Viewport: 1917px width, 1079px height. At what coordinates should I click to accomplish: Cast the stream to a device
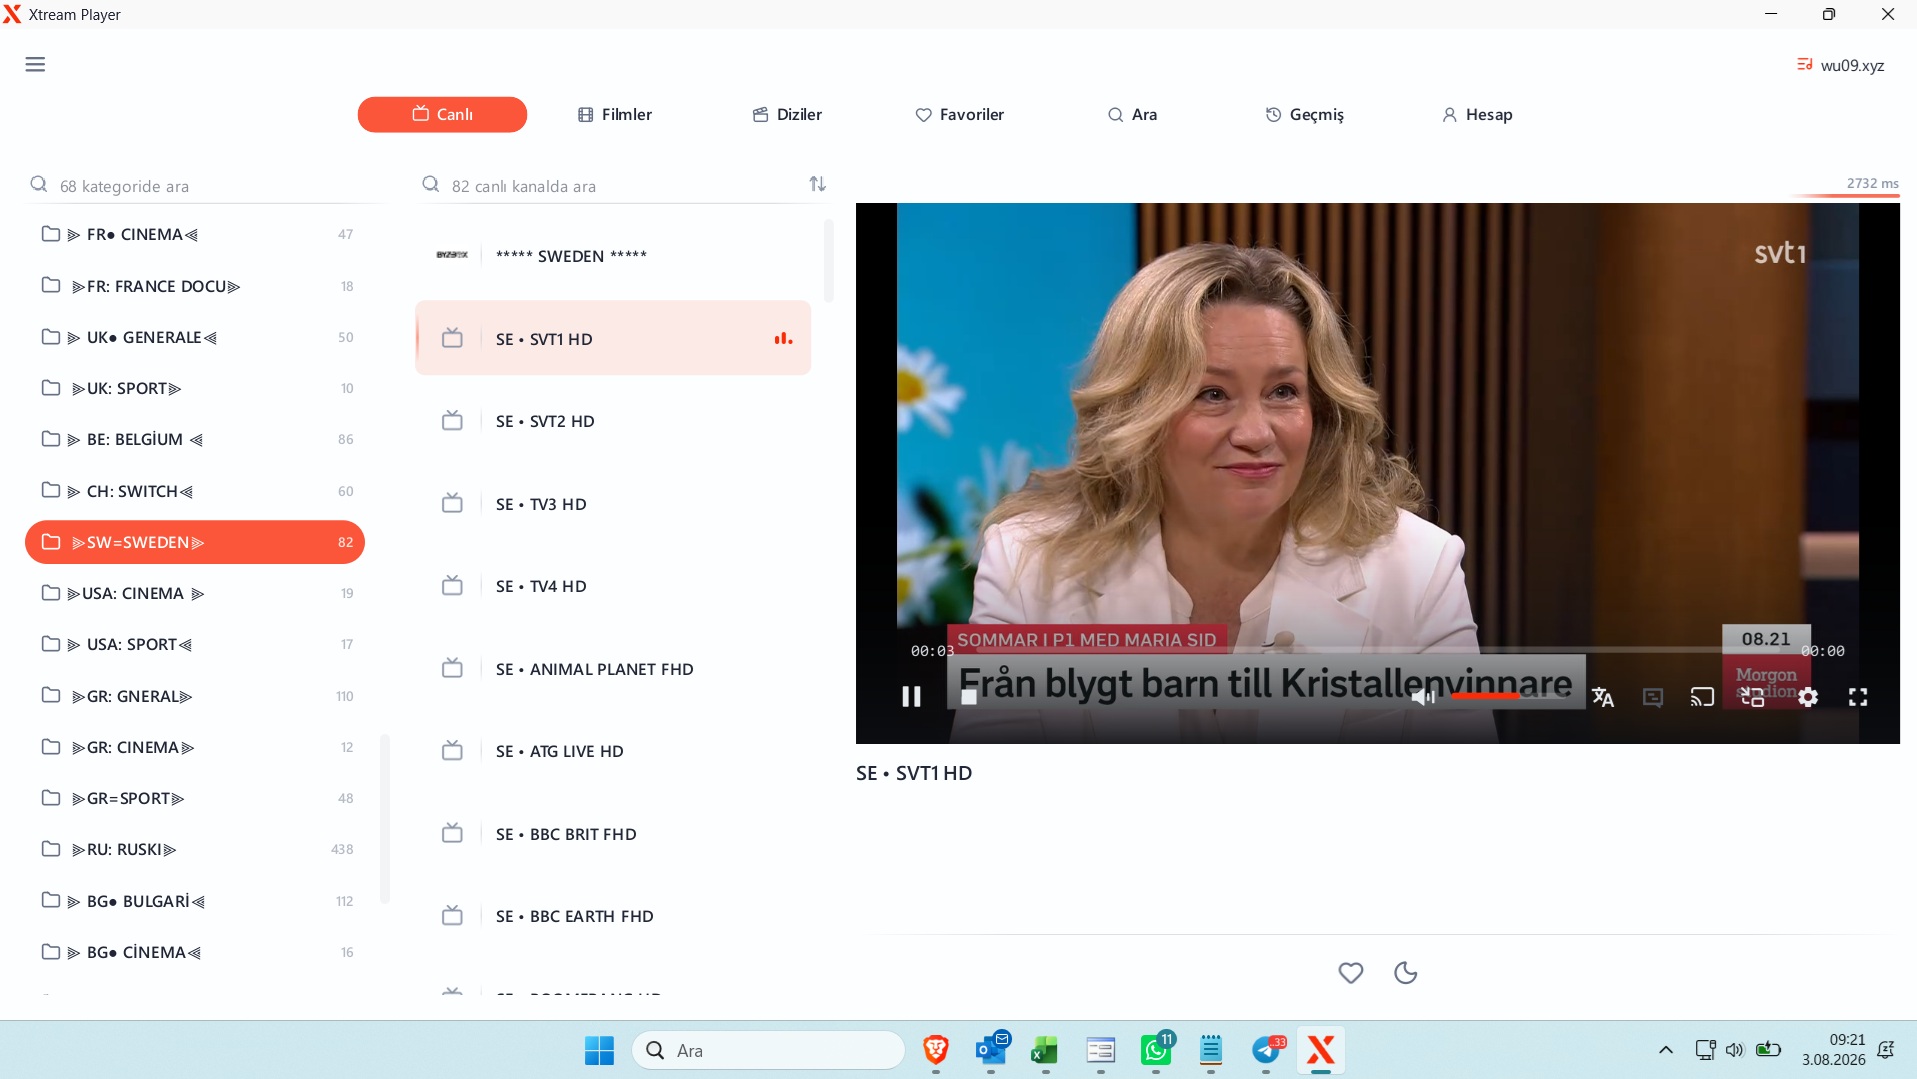[1702, 697]
